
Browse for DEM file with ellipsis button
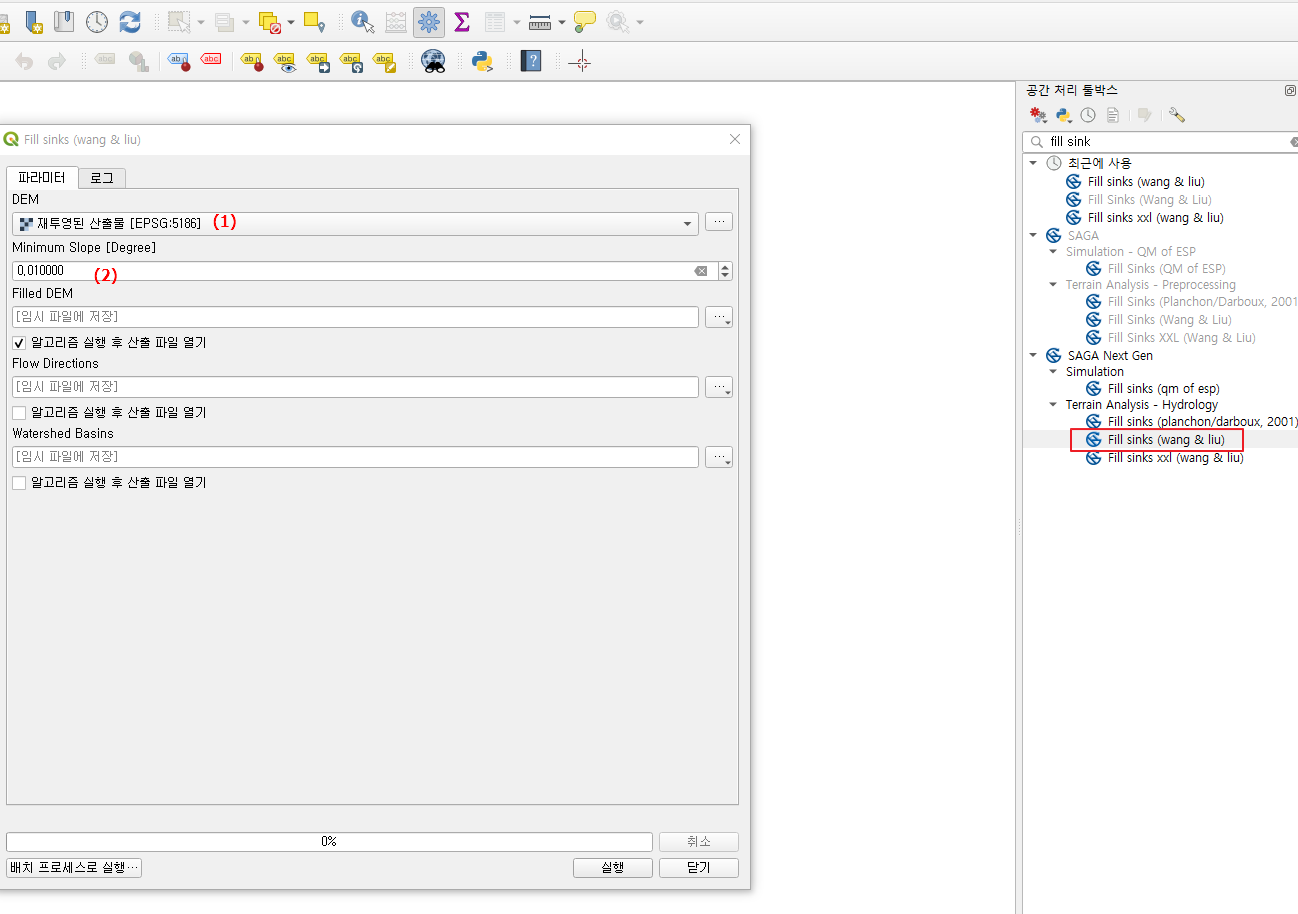pyautogui.click(x=719, y=222)
